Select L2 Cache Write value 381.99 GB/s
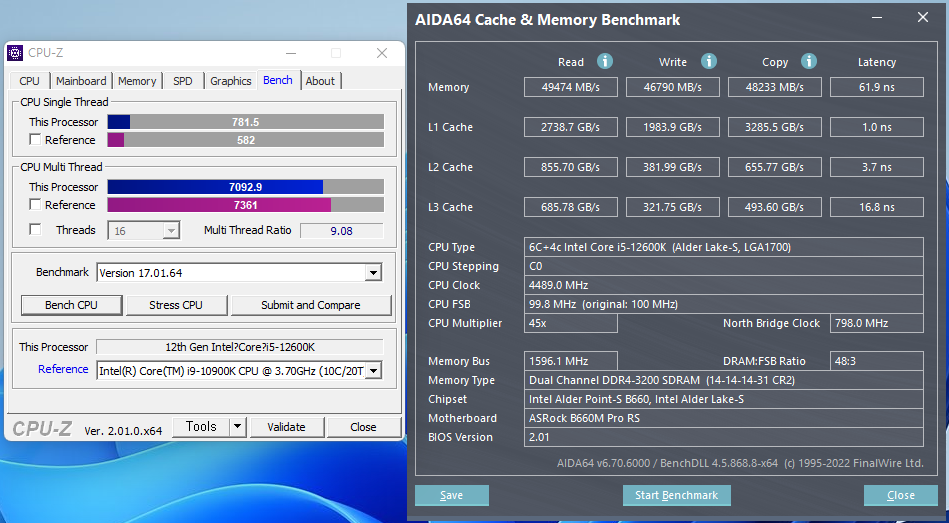This screenshot has width=949, height=523. coord(672,167)
